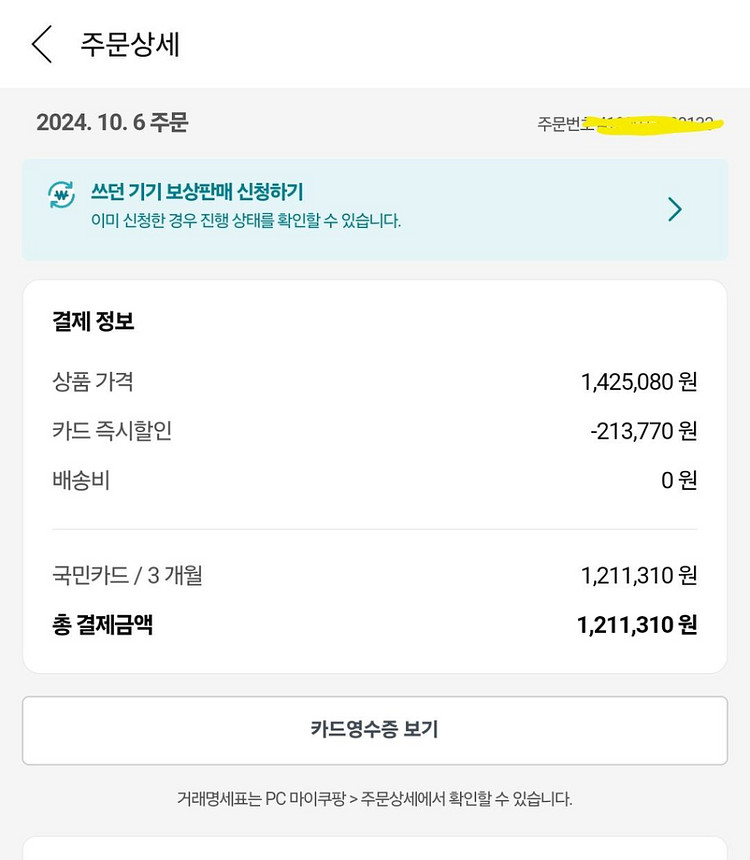The width and height of the screenshot is (750, 860).
Task: Tap the 총 결제금액 label
Action: [x=103, y=625]
